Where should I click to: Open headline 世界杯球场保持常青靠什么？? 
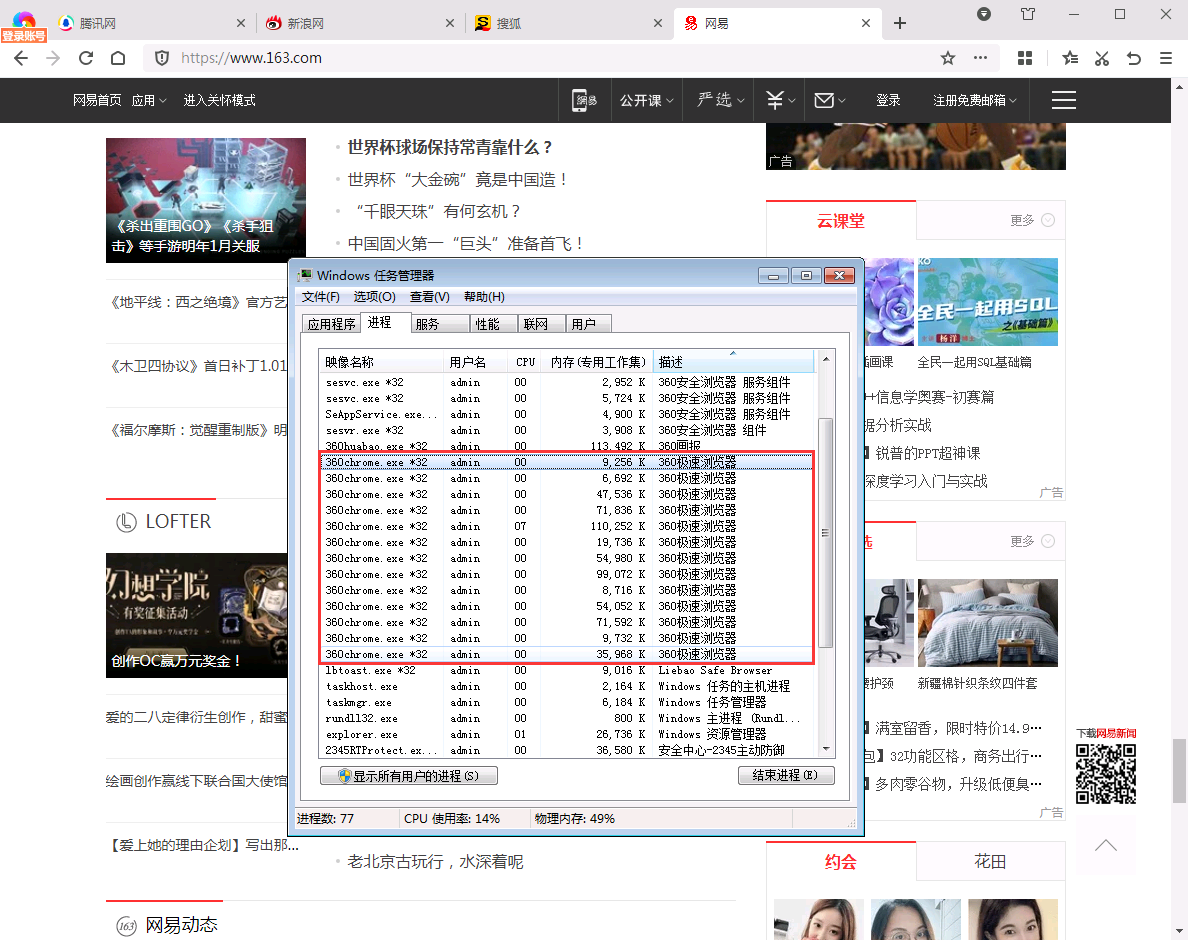[x=449, y=147]
